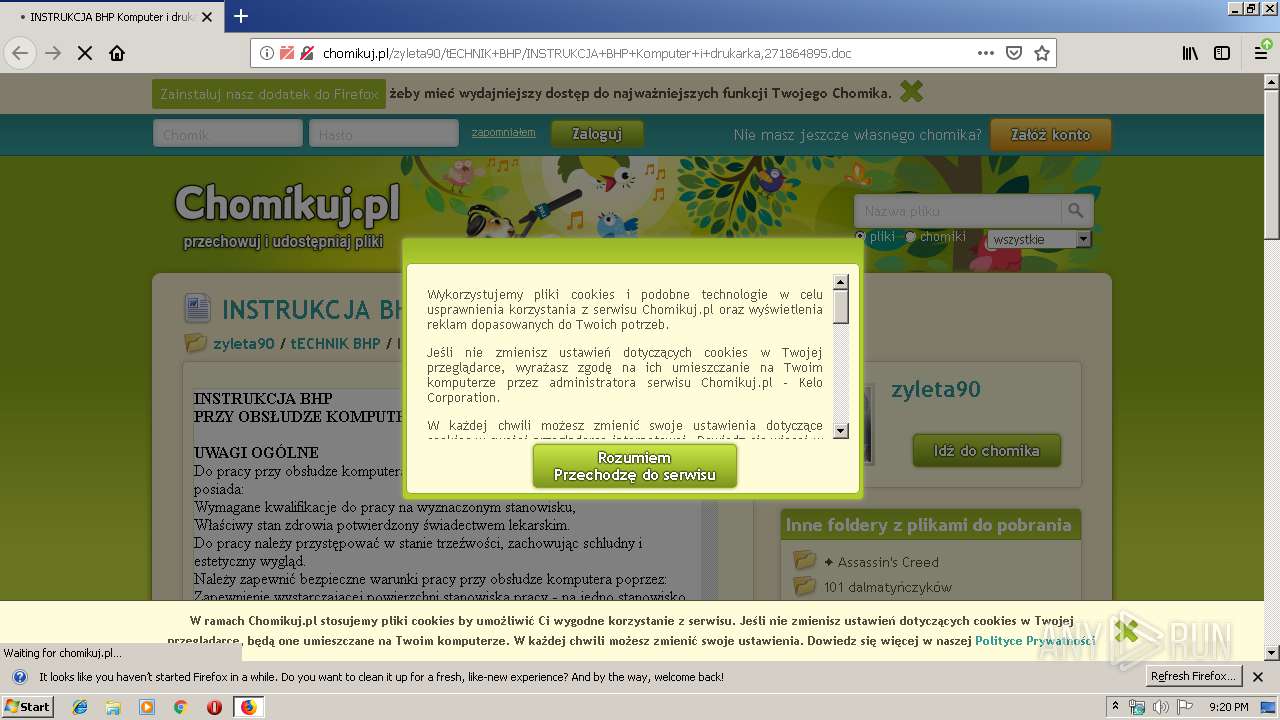The height and width of the screenshot is (720, 1280).
Task: Open the Library bookshelf icon
Action: tap(1190, 53)
